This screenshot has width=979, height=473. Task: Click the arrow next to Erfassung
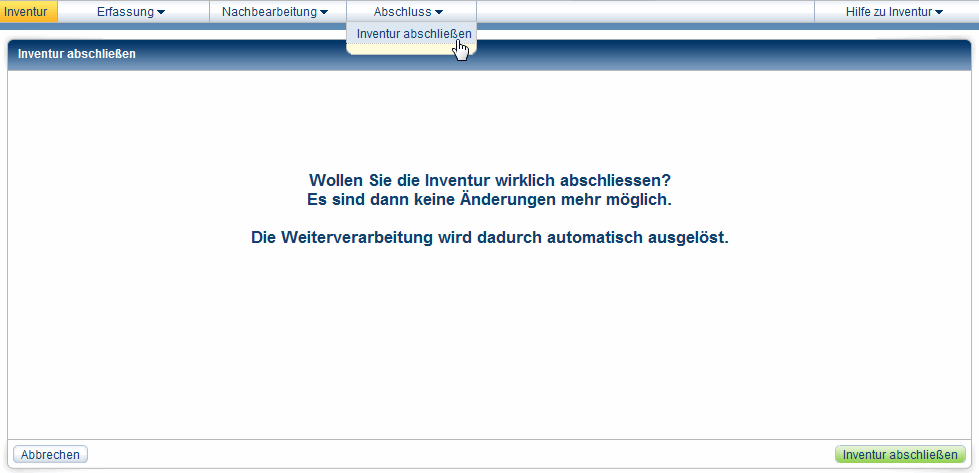coord(161,12)
